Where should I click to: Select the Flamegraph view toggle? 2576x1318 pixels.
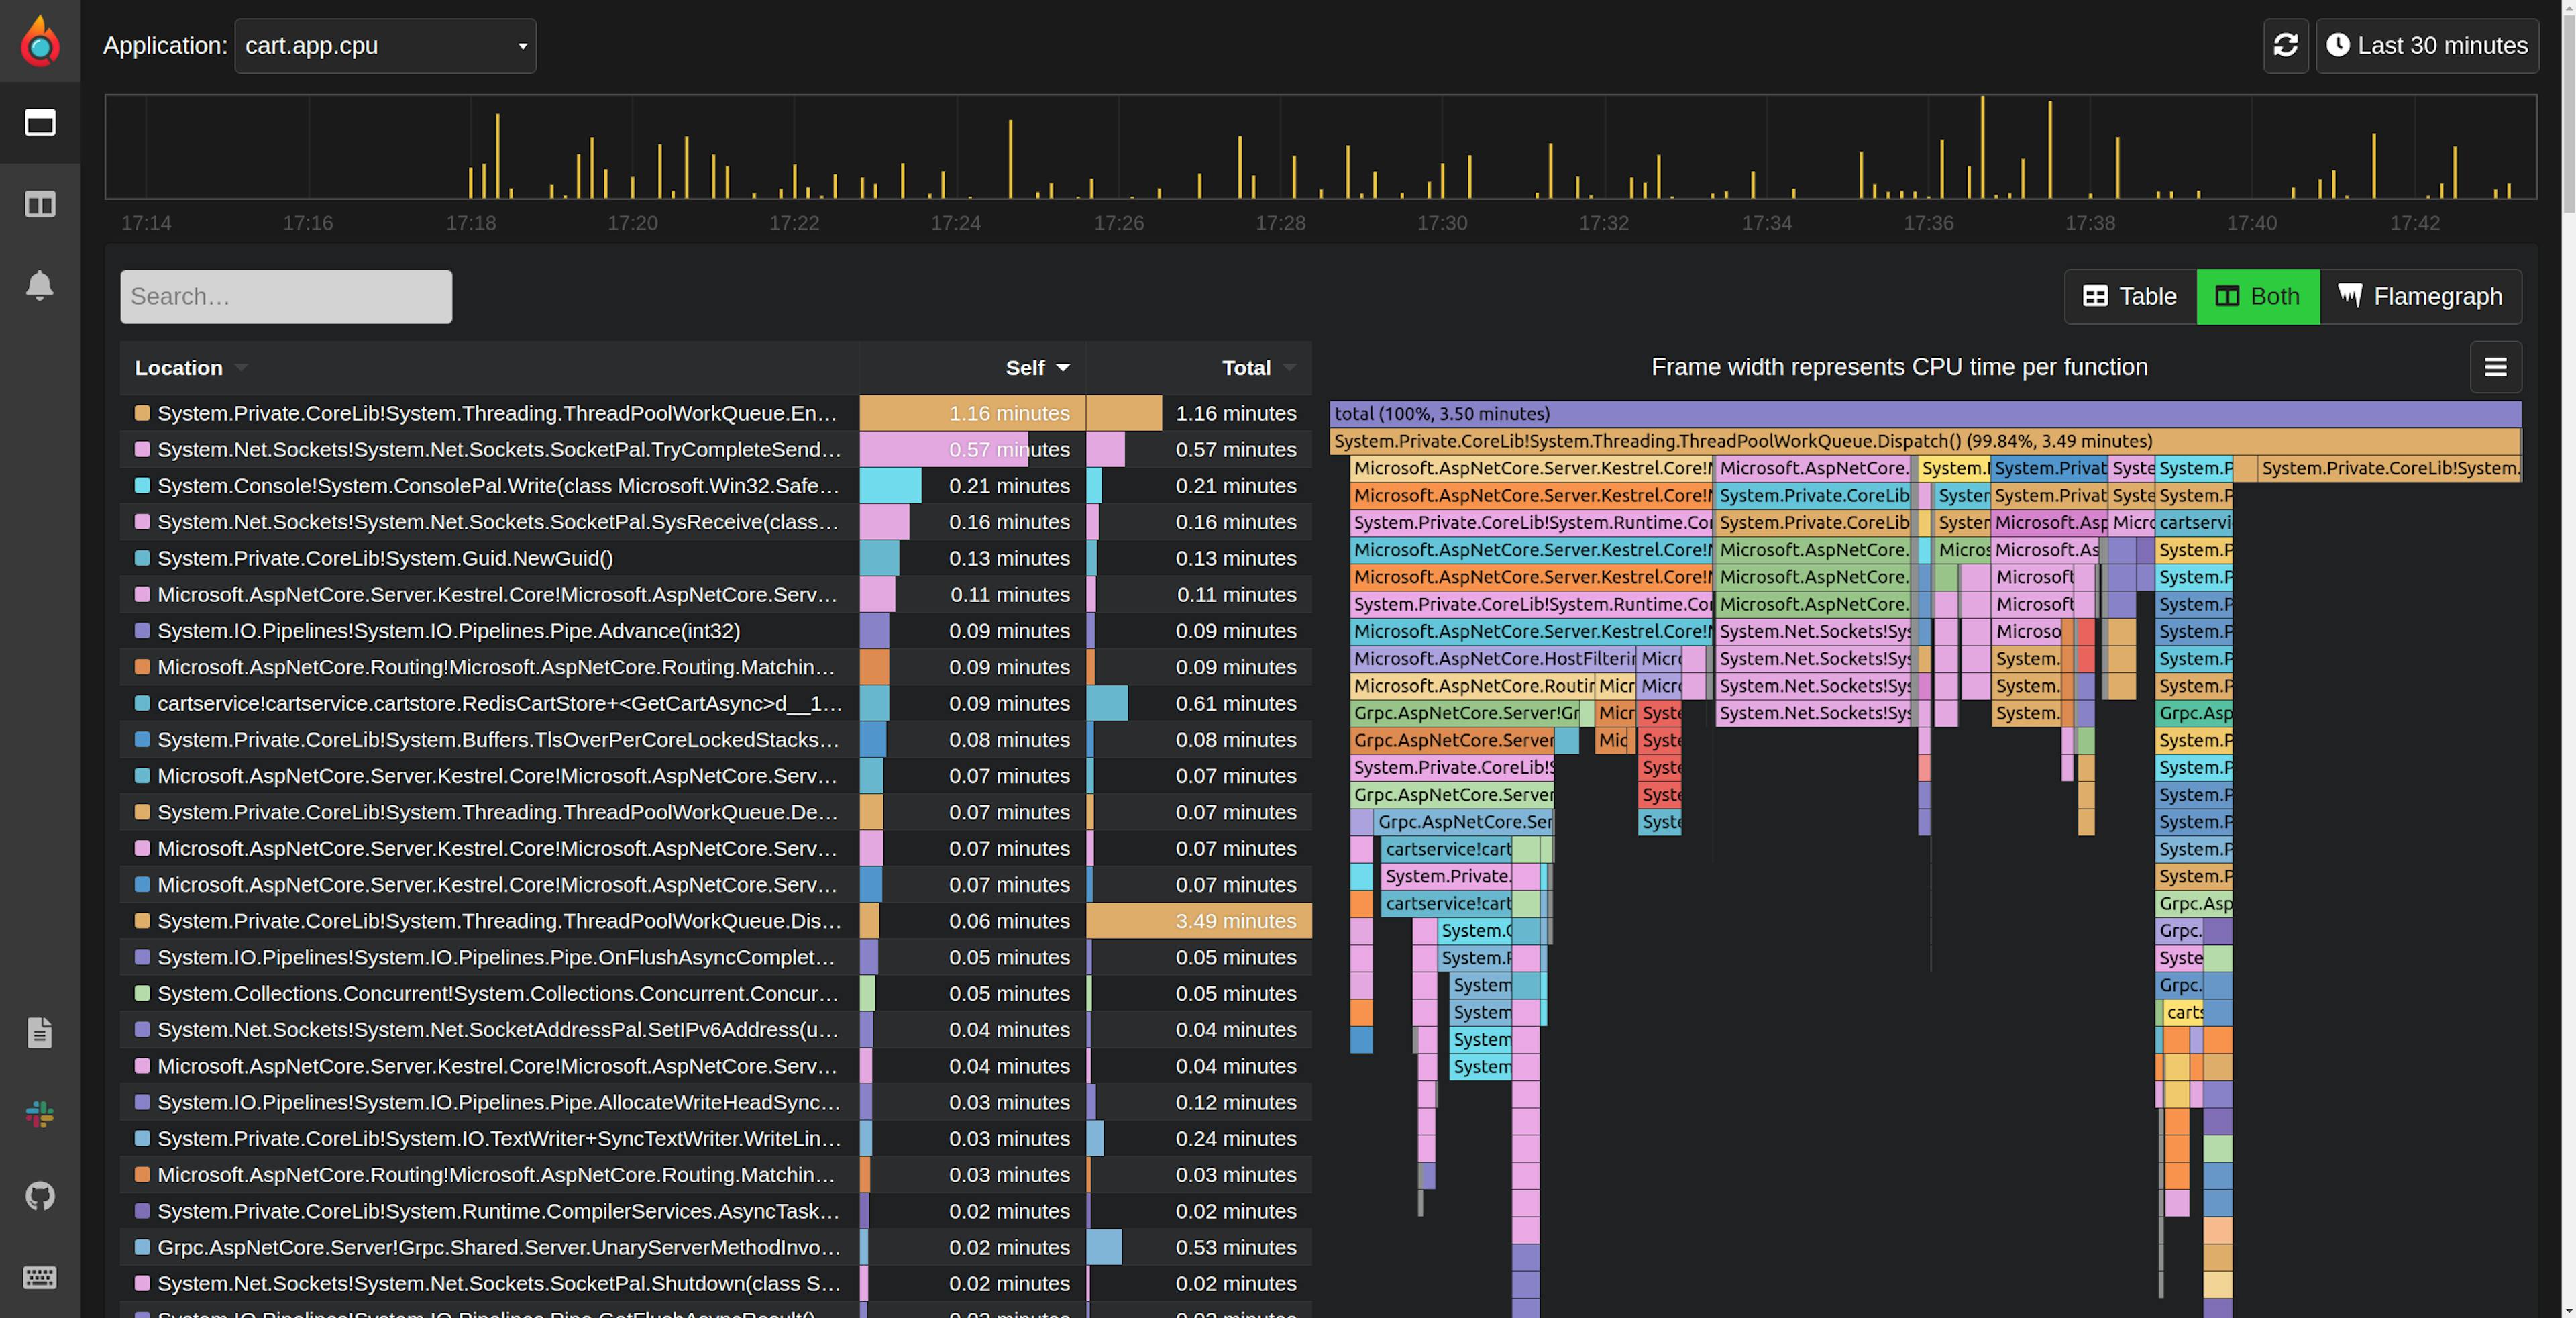click(x=2423, y=296)
